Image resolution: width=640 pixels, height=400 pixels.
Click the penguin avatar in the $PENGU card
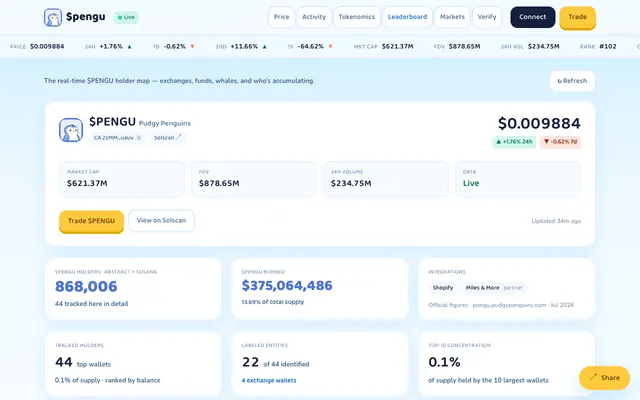(x=71, y=130)
